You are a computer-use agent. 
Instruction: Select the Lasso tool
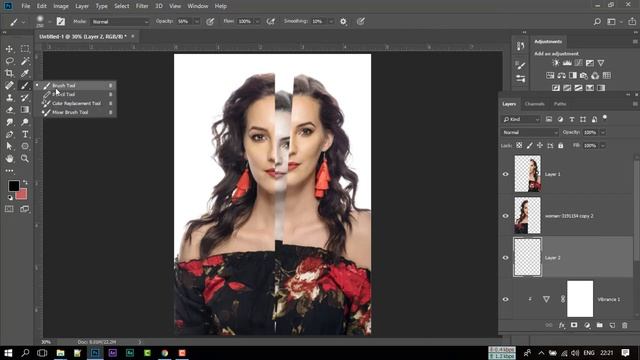(9, 61)
